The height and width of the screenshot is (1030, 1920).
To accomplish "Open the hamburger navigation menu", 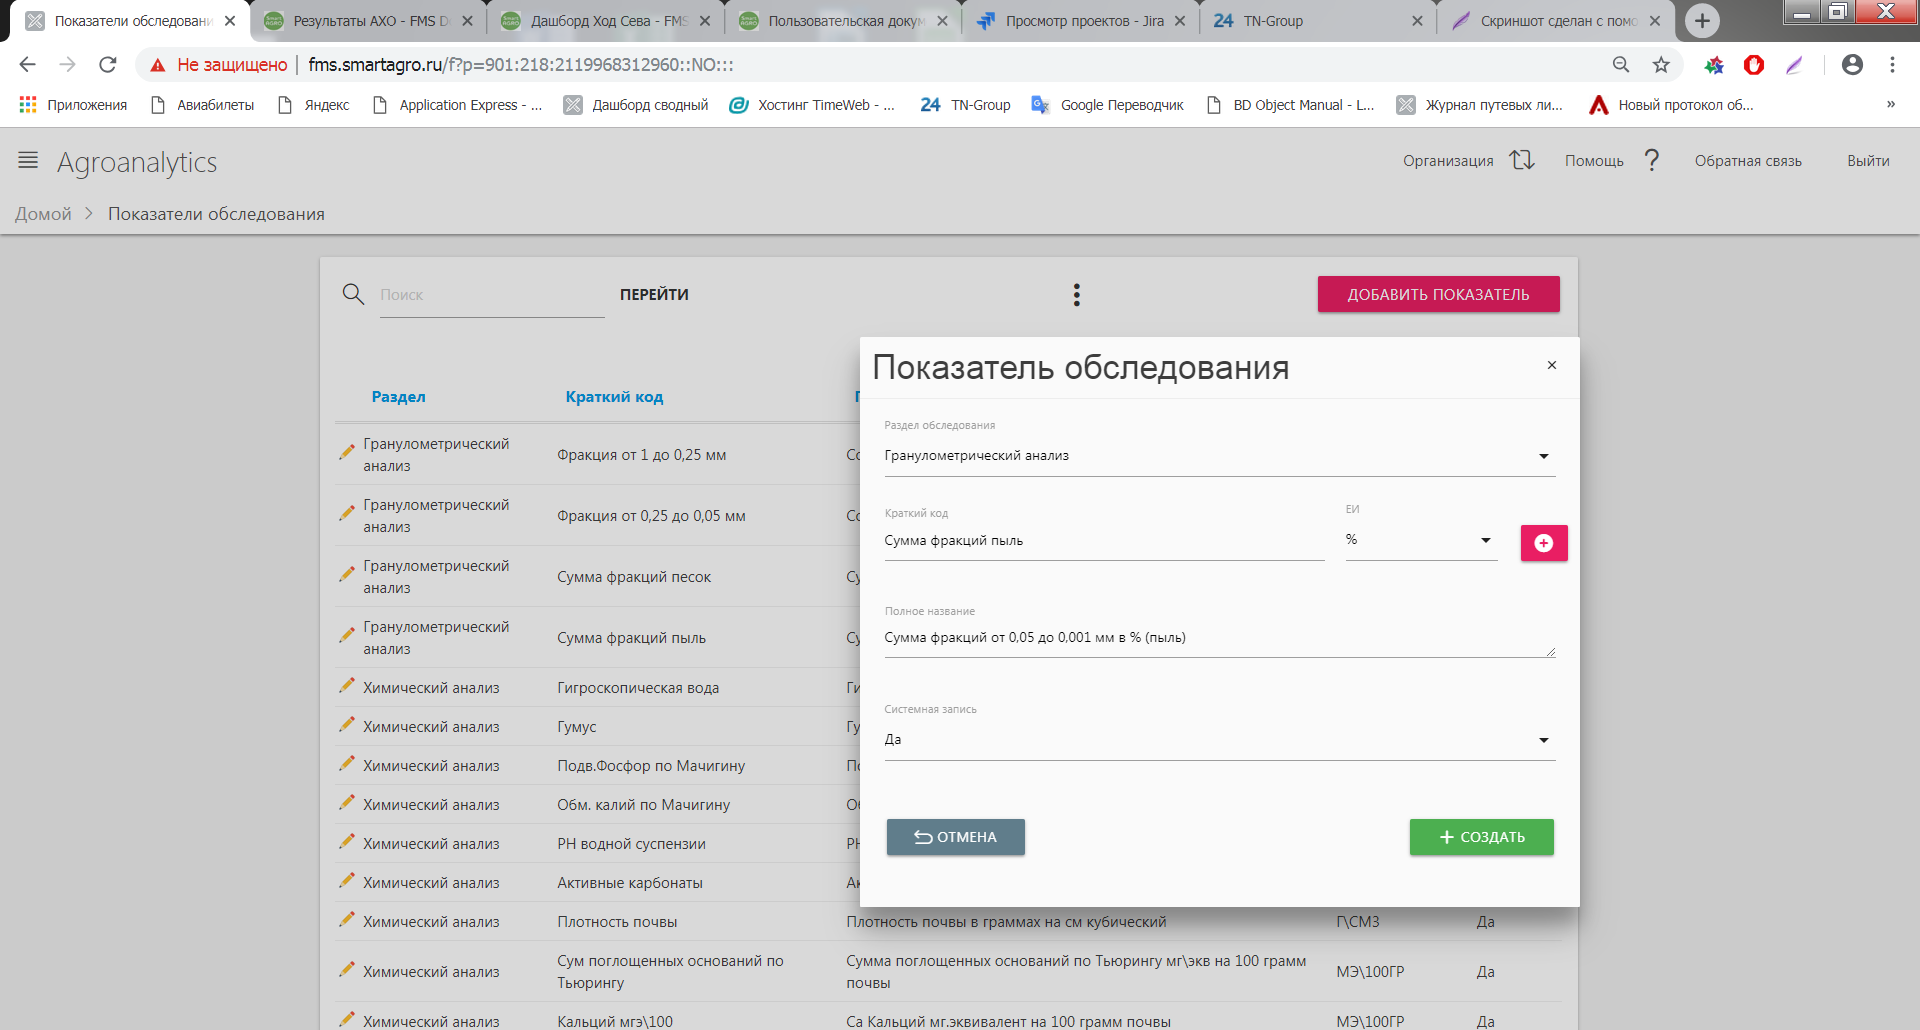I will [28, 160].
